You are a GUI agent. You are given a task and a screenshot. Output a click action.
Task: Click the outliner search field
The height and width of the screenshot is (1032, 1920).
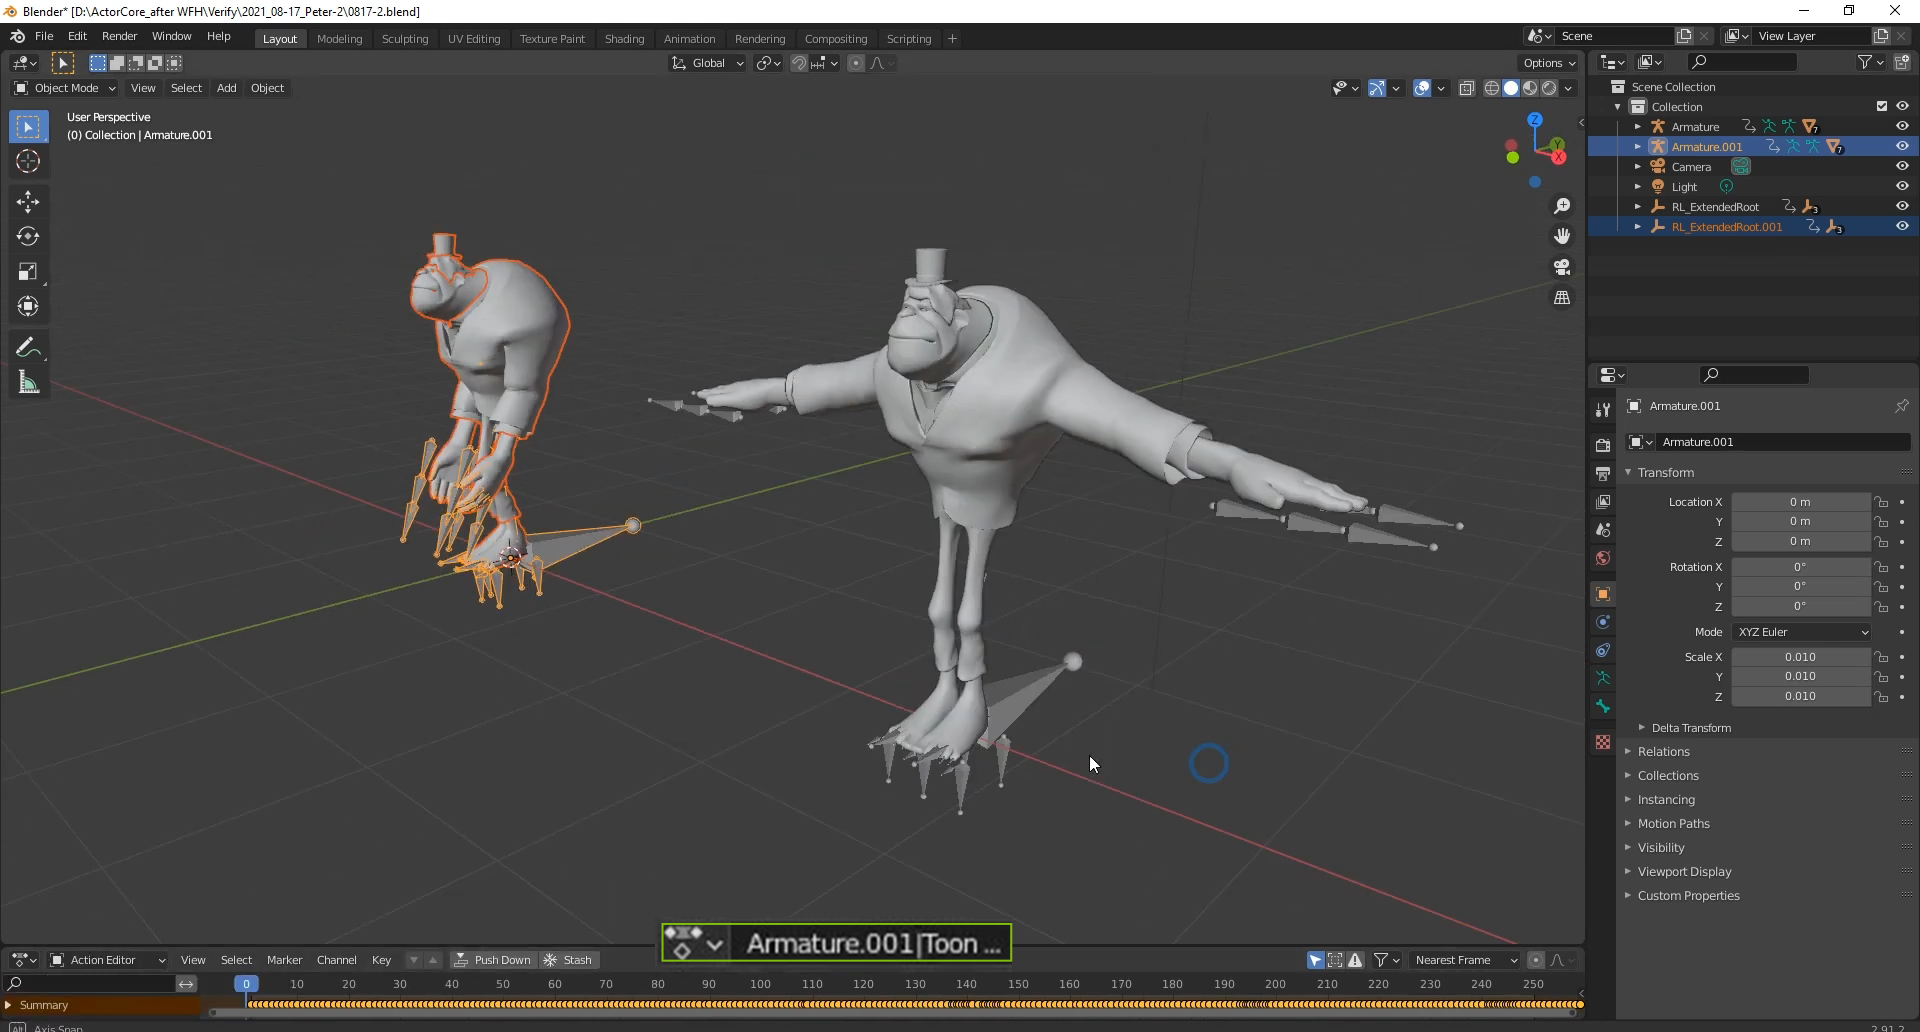pyautogui.click(x=1742, y=62)
